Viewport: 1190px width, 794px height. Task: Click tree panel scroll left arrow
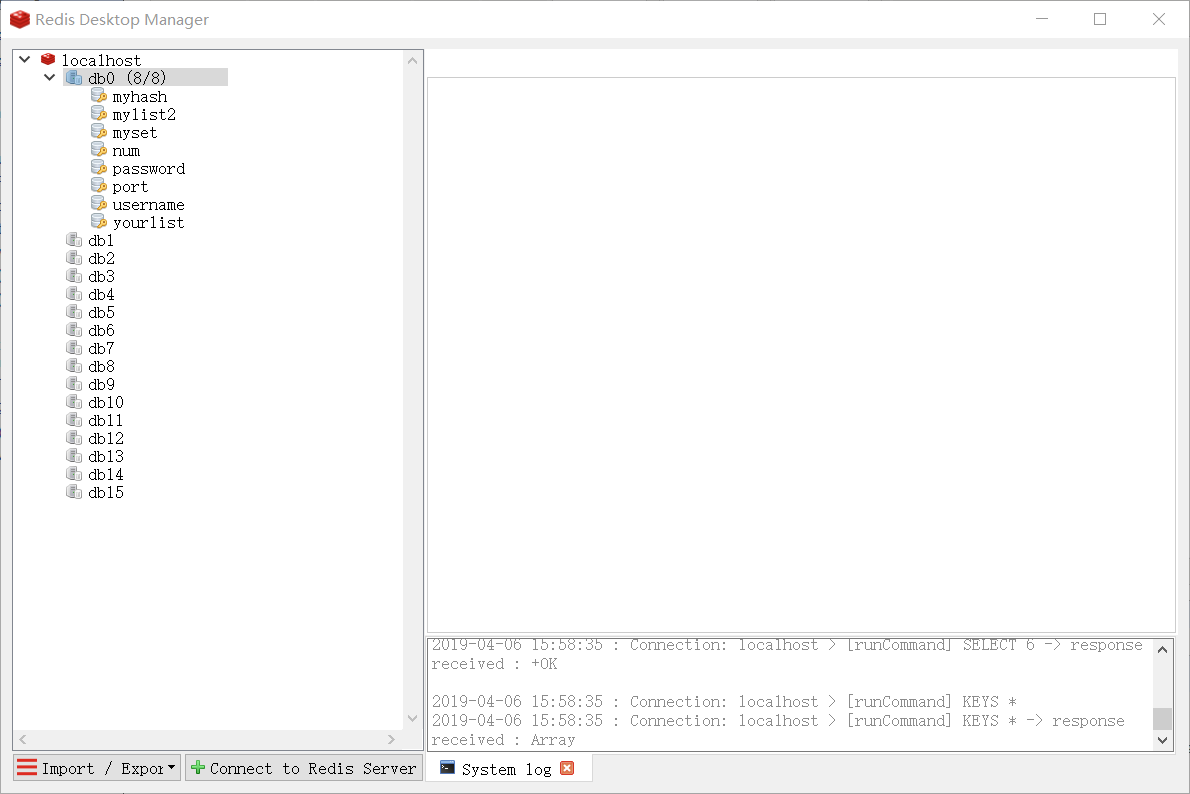[23, 739]
